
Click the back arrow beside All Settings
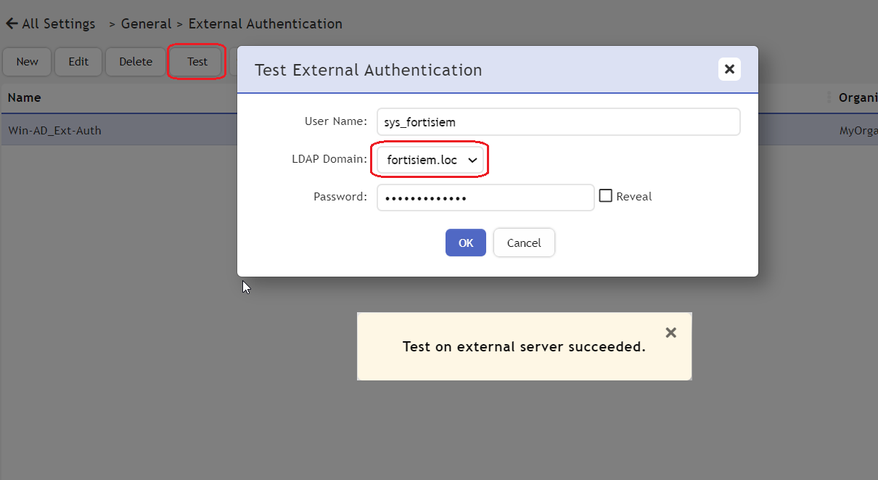tap(12, 24)
